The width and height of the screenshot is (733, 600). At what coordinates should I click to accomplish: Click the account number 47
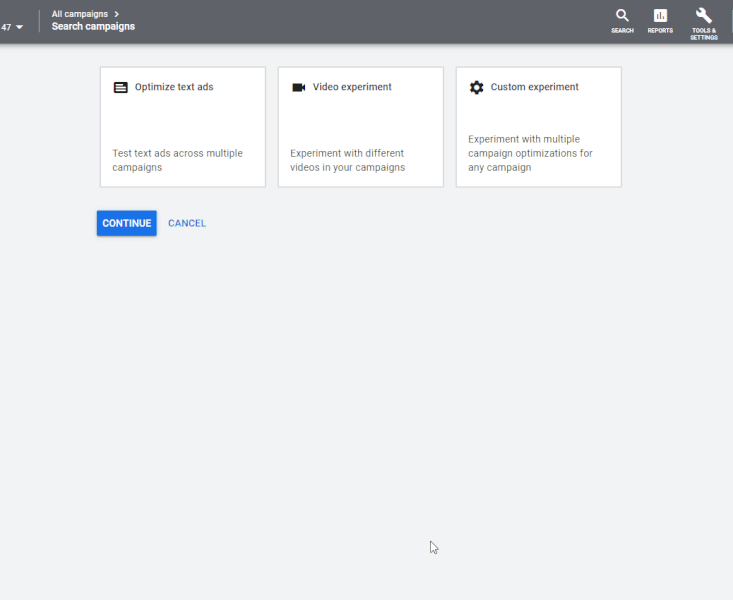click(x=6, y=27)
